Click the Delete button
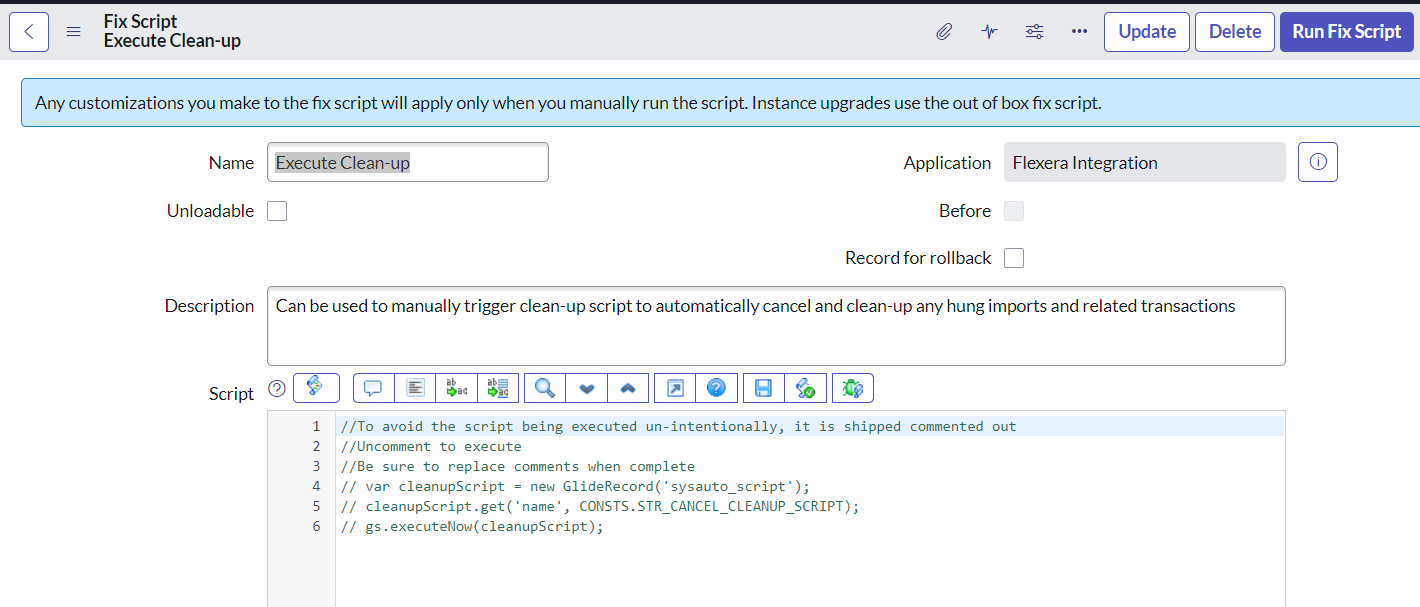This screenshot has width=1420, height=607. coord(1235,31)
